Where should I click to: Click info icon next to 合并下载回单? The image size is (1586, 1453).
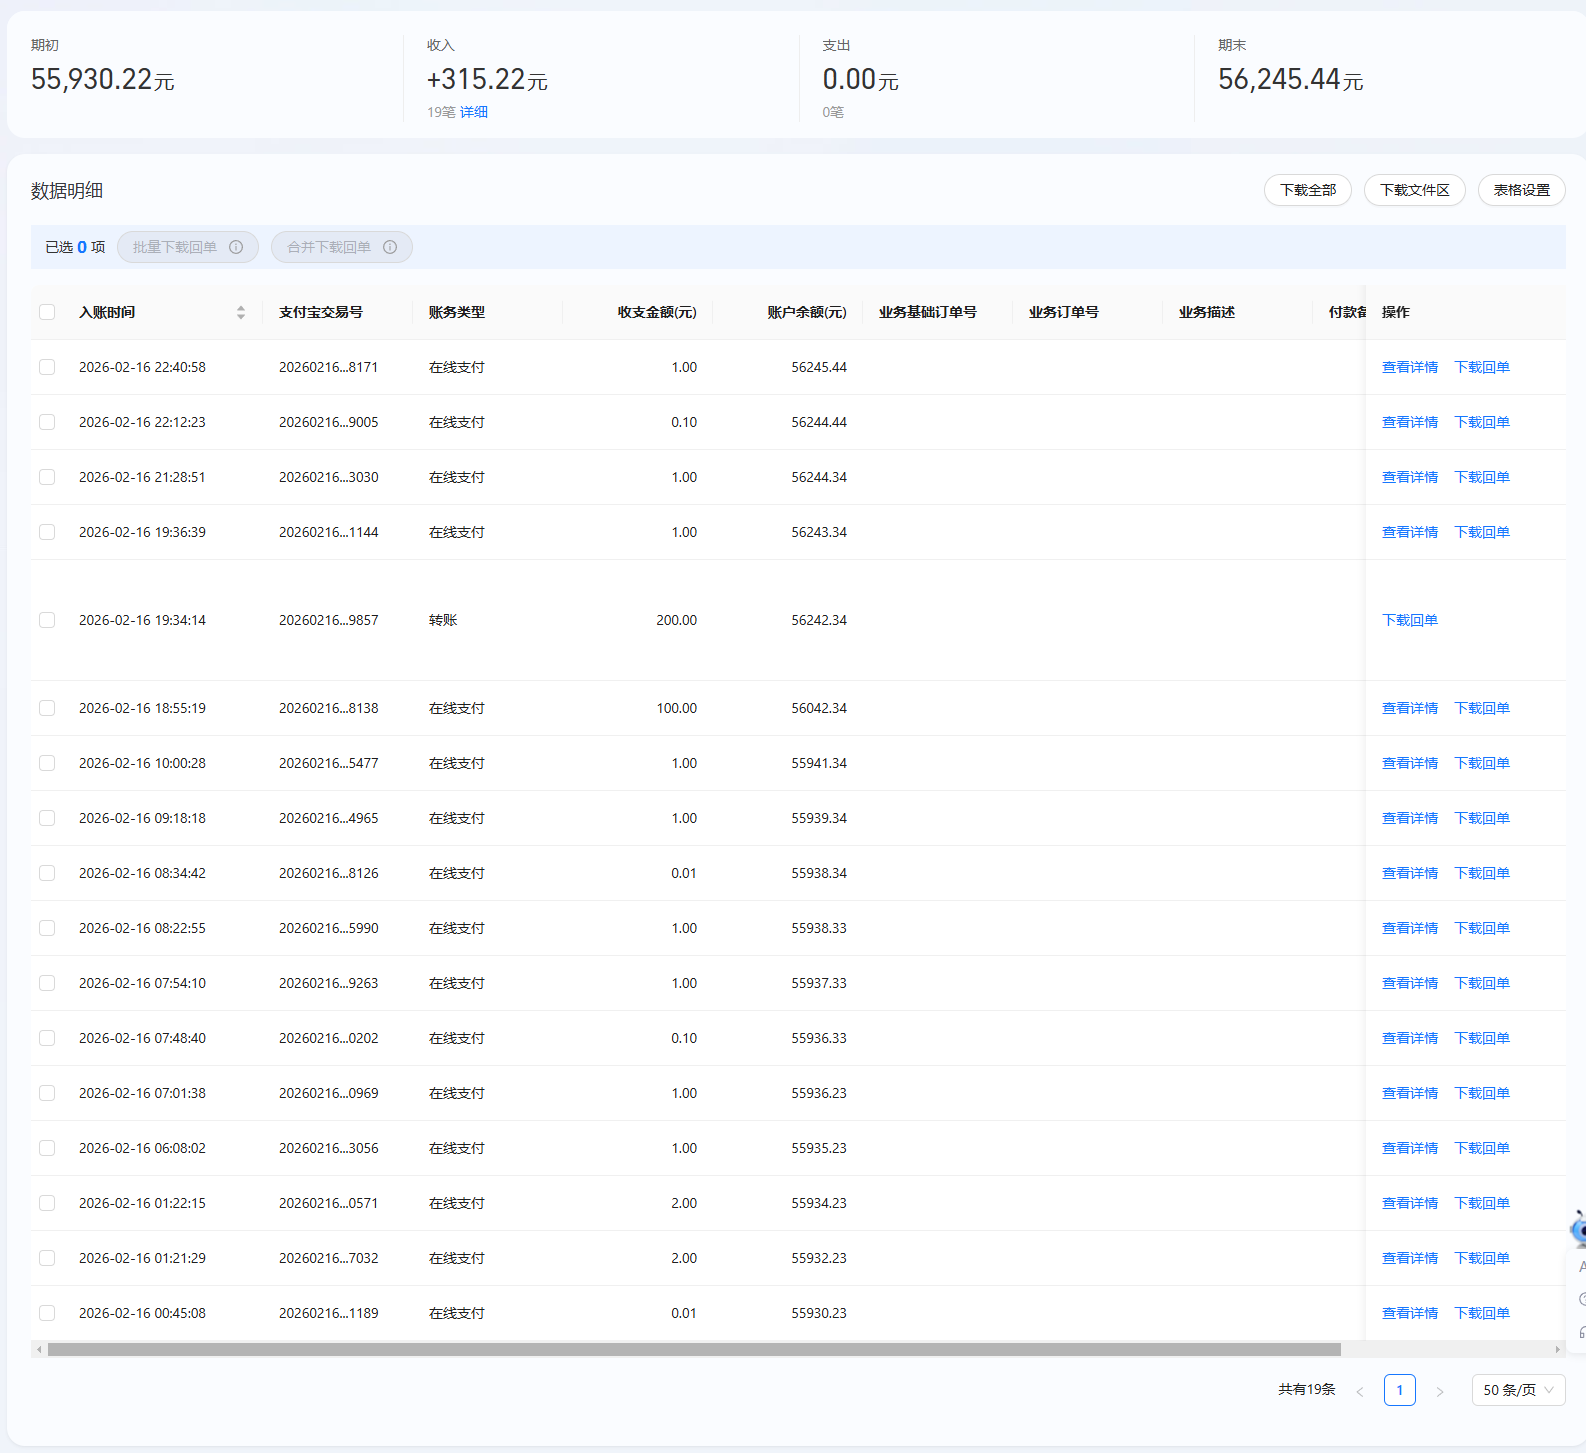[x=390, y=247]
